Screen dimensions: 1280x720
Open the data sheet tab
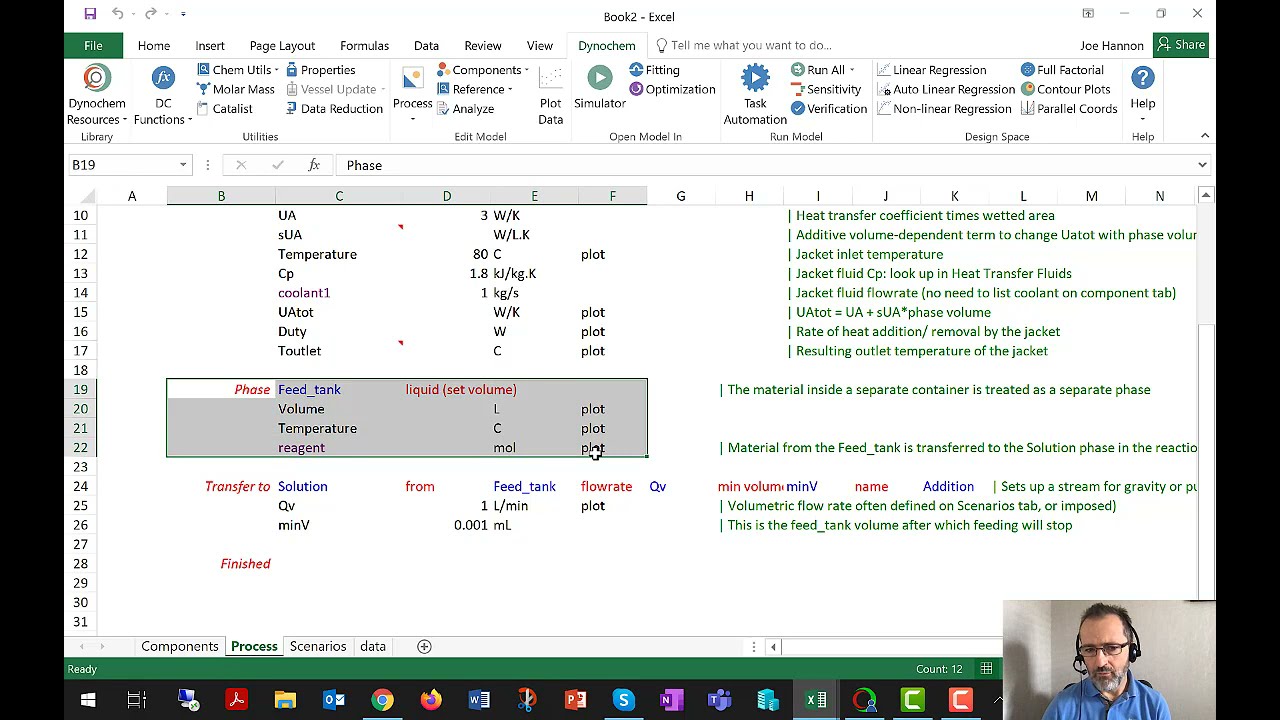tap(373, 647)
